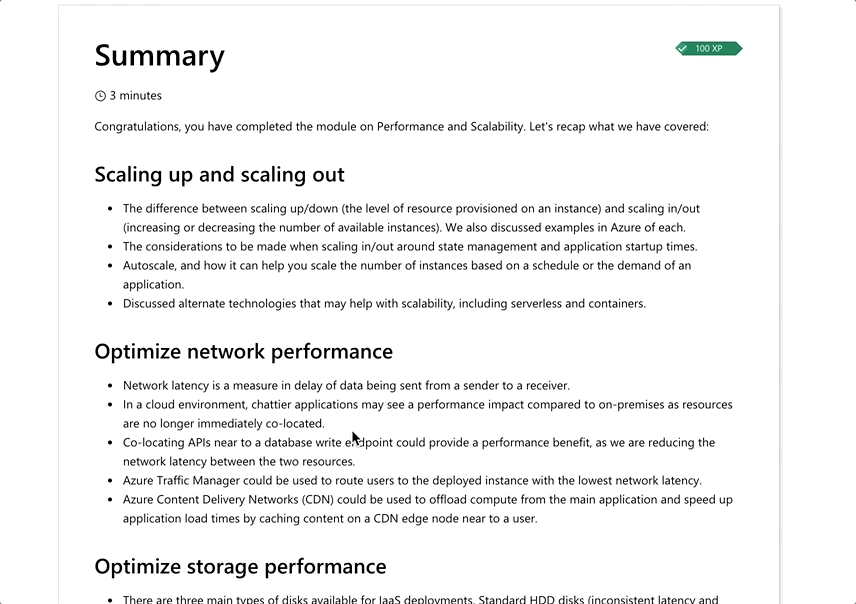Click the bullet about state management considerations
Image resolution: width=856 pixels, height=604 pixels.
410,246
